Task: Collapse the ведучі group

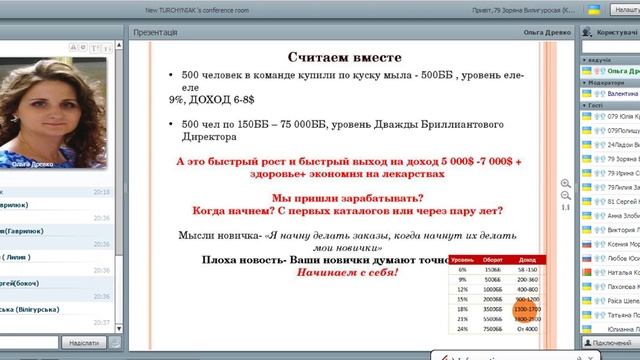Action: click(x=584, y=60)
